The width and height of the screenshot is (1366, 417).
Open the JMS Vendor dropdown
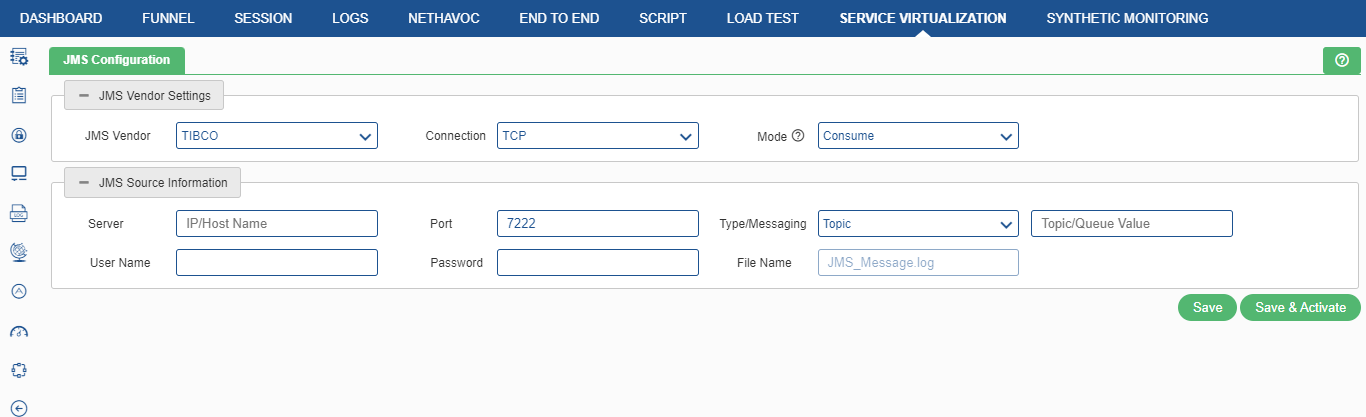277,136
